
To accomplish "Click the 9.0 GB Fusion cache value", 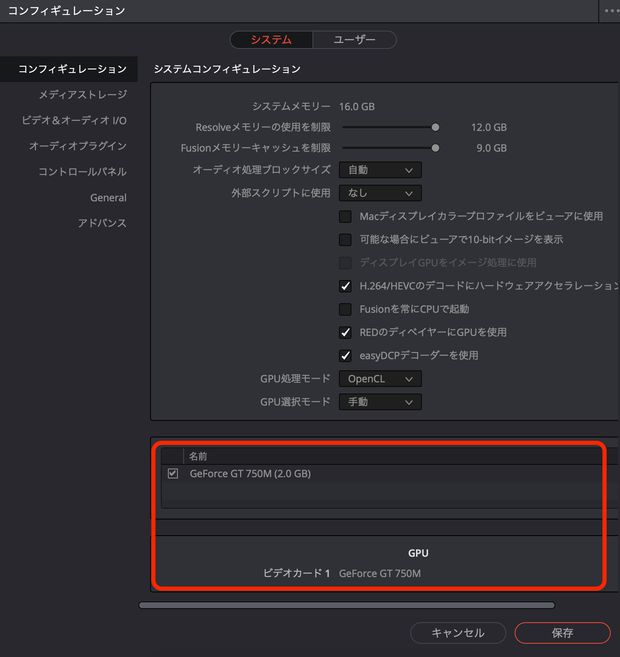I will pos(491,148).
